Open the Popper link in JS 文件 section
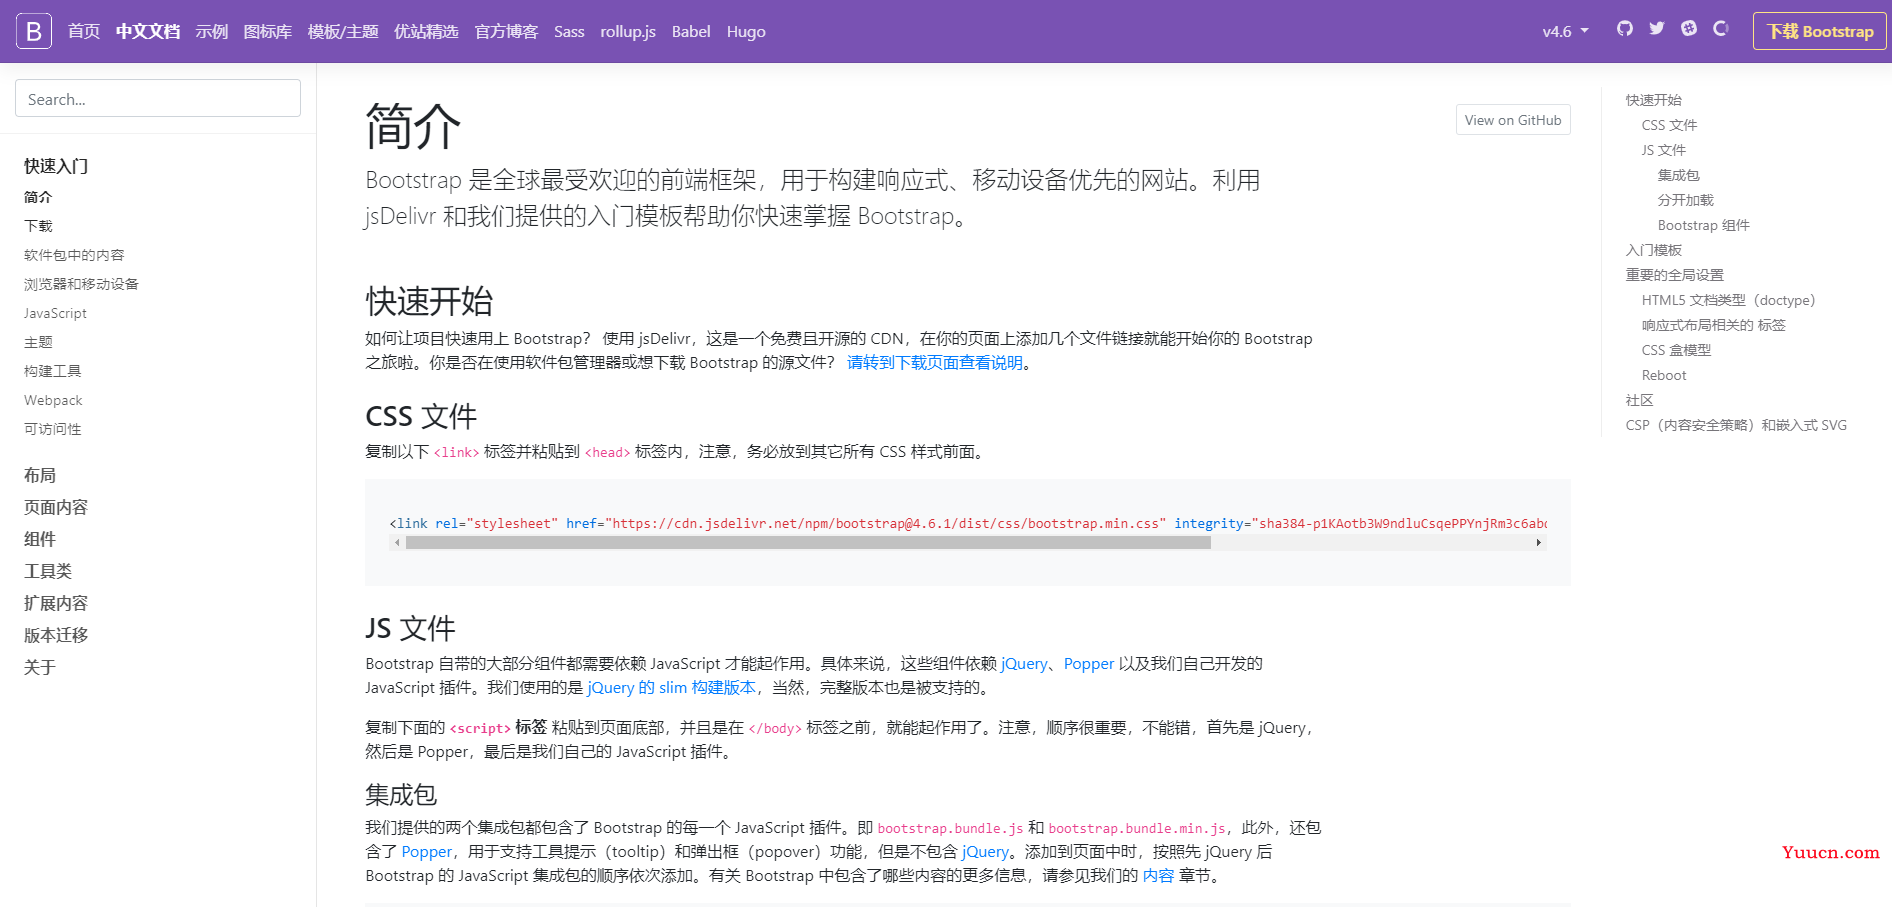Image resolution: width=1892 pixels, height=907 pixels. [x=1089, y=663]
